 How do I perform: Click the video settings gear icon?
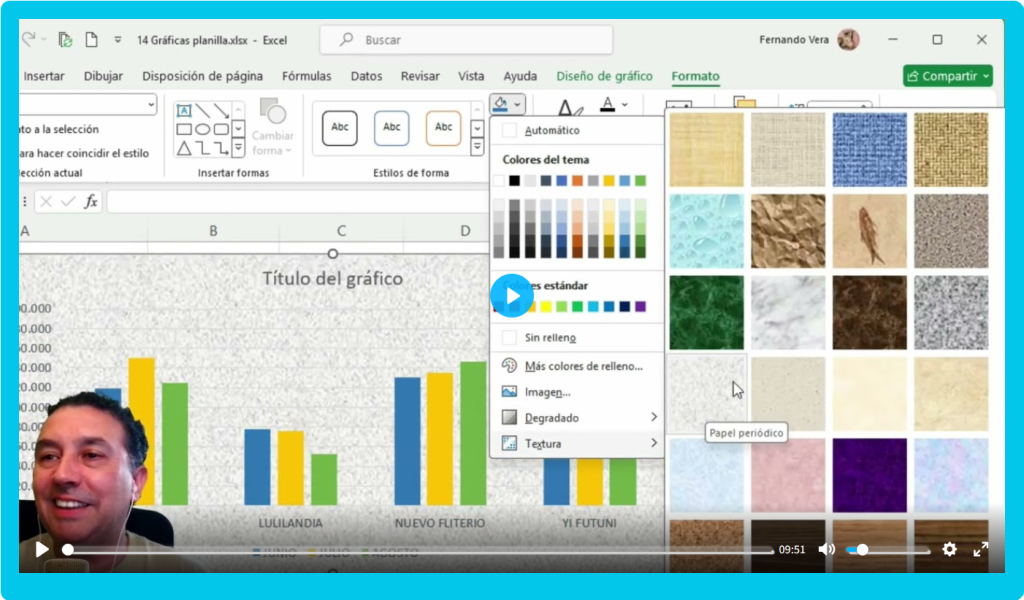click(x=949, y=549)
